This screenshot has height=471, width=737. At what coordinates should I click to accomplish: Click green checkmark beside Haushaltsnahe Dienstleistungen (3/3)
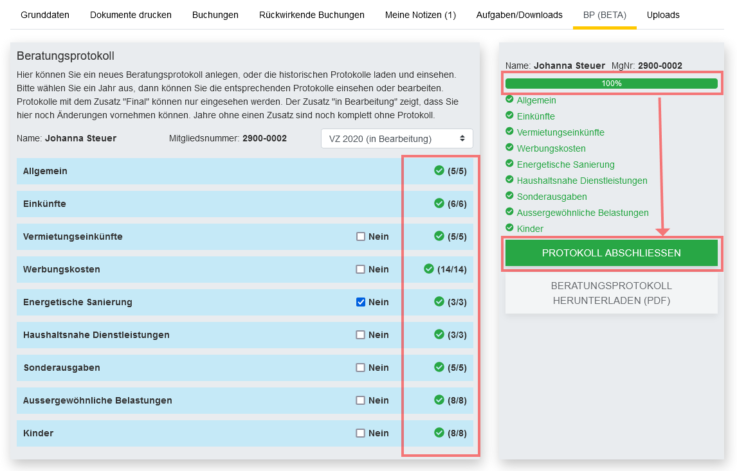click(439, 334)
